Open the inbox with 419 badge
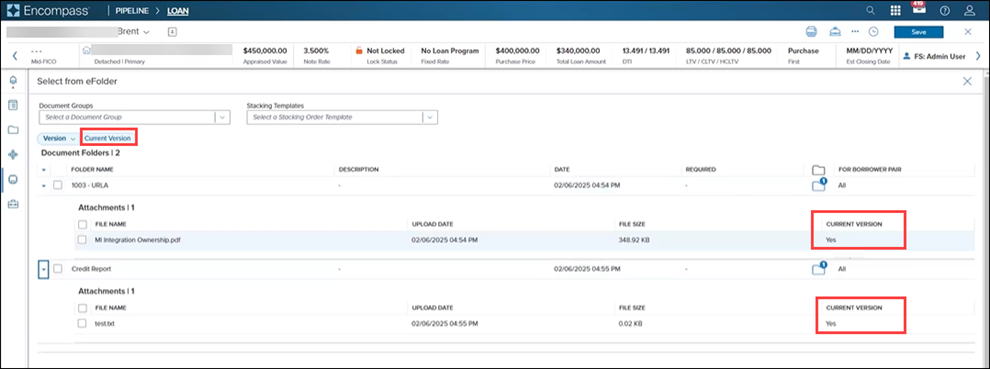This screenshot has height=369, width=990. pos(919,9)
